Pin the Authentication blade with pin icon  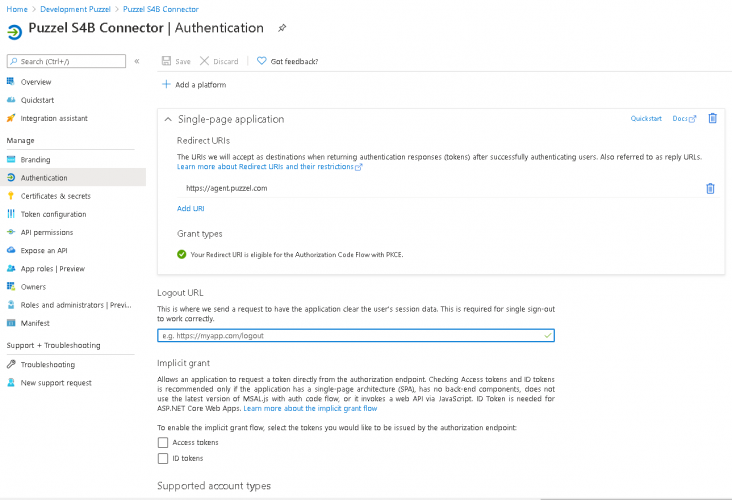tap(282, 28)
